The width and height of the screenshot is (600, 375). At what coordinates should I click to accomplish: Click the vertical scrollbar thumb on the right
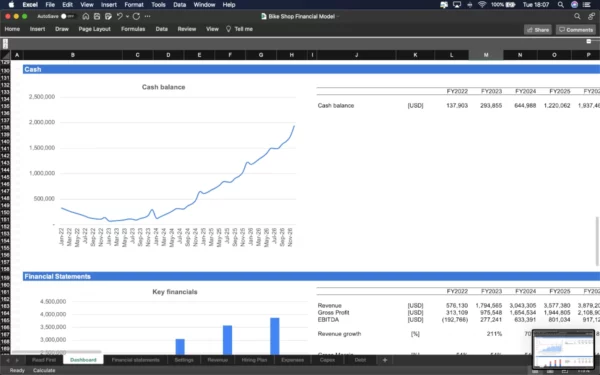click(x=597, y=241)
